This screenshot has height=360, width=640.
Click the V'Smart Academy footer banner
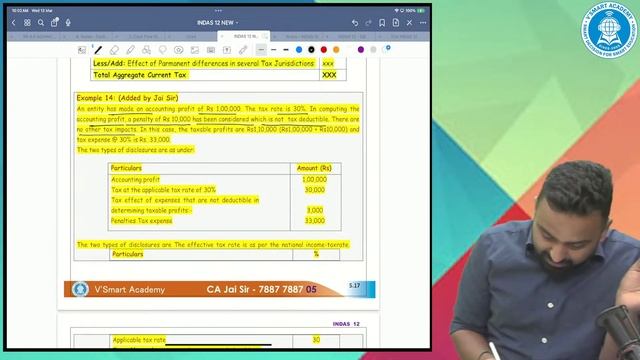click(x=220, y=289)
